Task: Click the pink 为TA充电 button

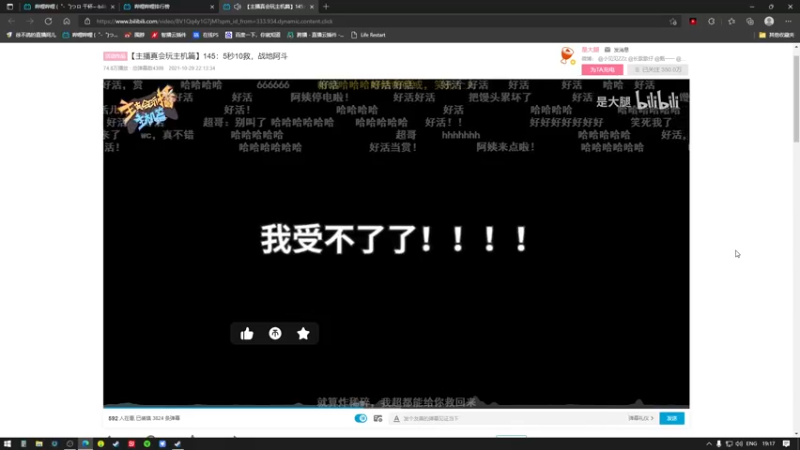Action: point(603,69)
